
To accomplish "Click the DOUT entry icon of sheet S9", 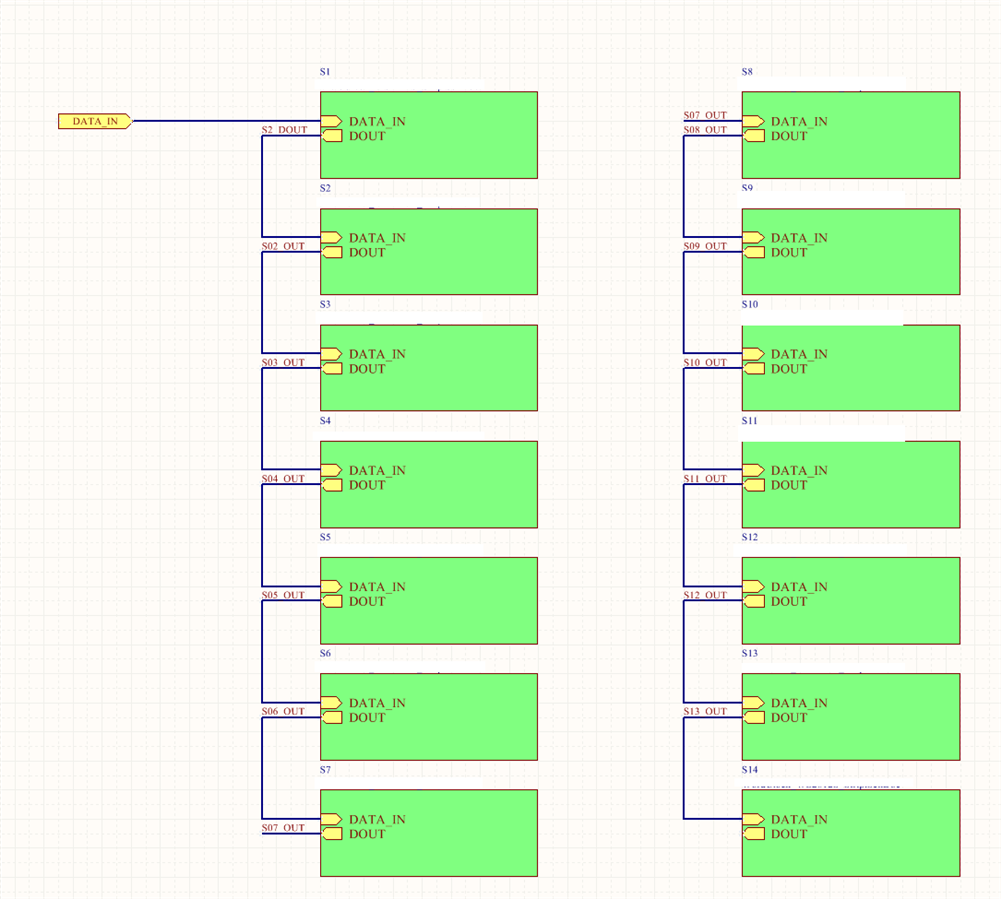I will [x=753, y=252].
